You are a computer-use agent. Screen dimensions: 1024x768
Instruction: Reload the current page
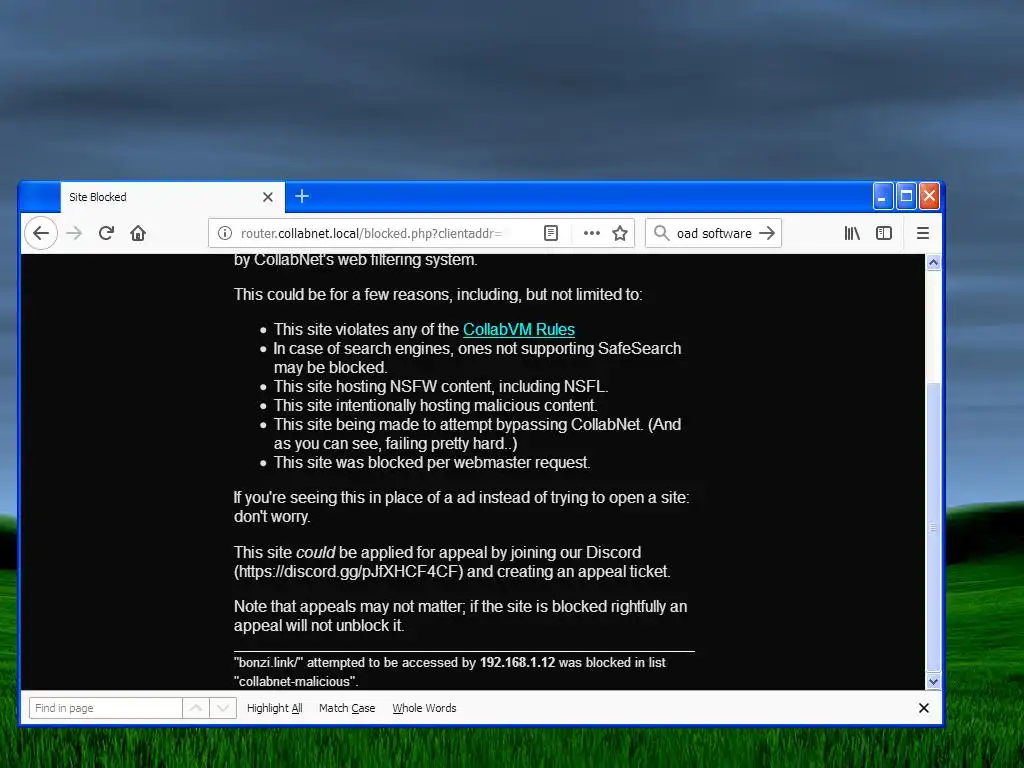[x=106, y=233]
